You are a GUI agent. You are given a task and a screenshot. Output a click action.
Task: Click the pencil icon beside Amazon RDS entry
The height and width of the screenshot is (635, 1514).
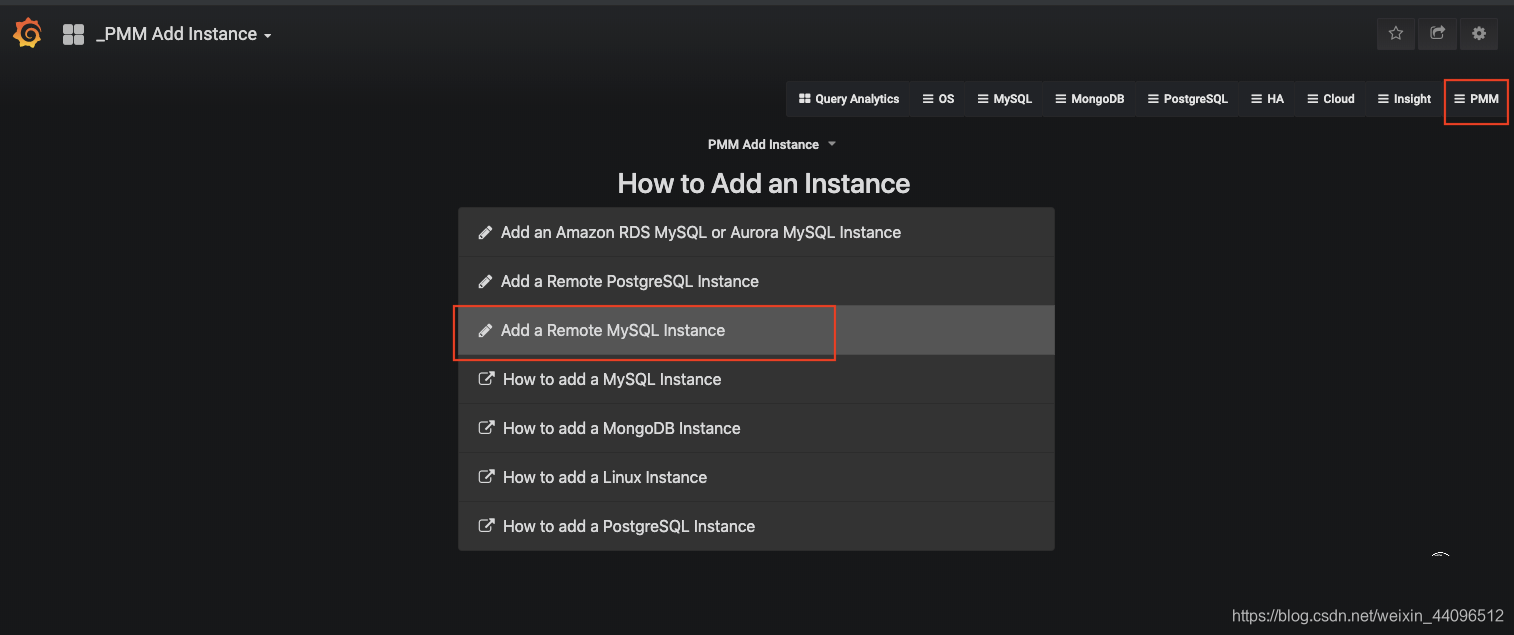coord(485,232)
